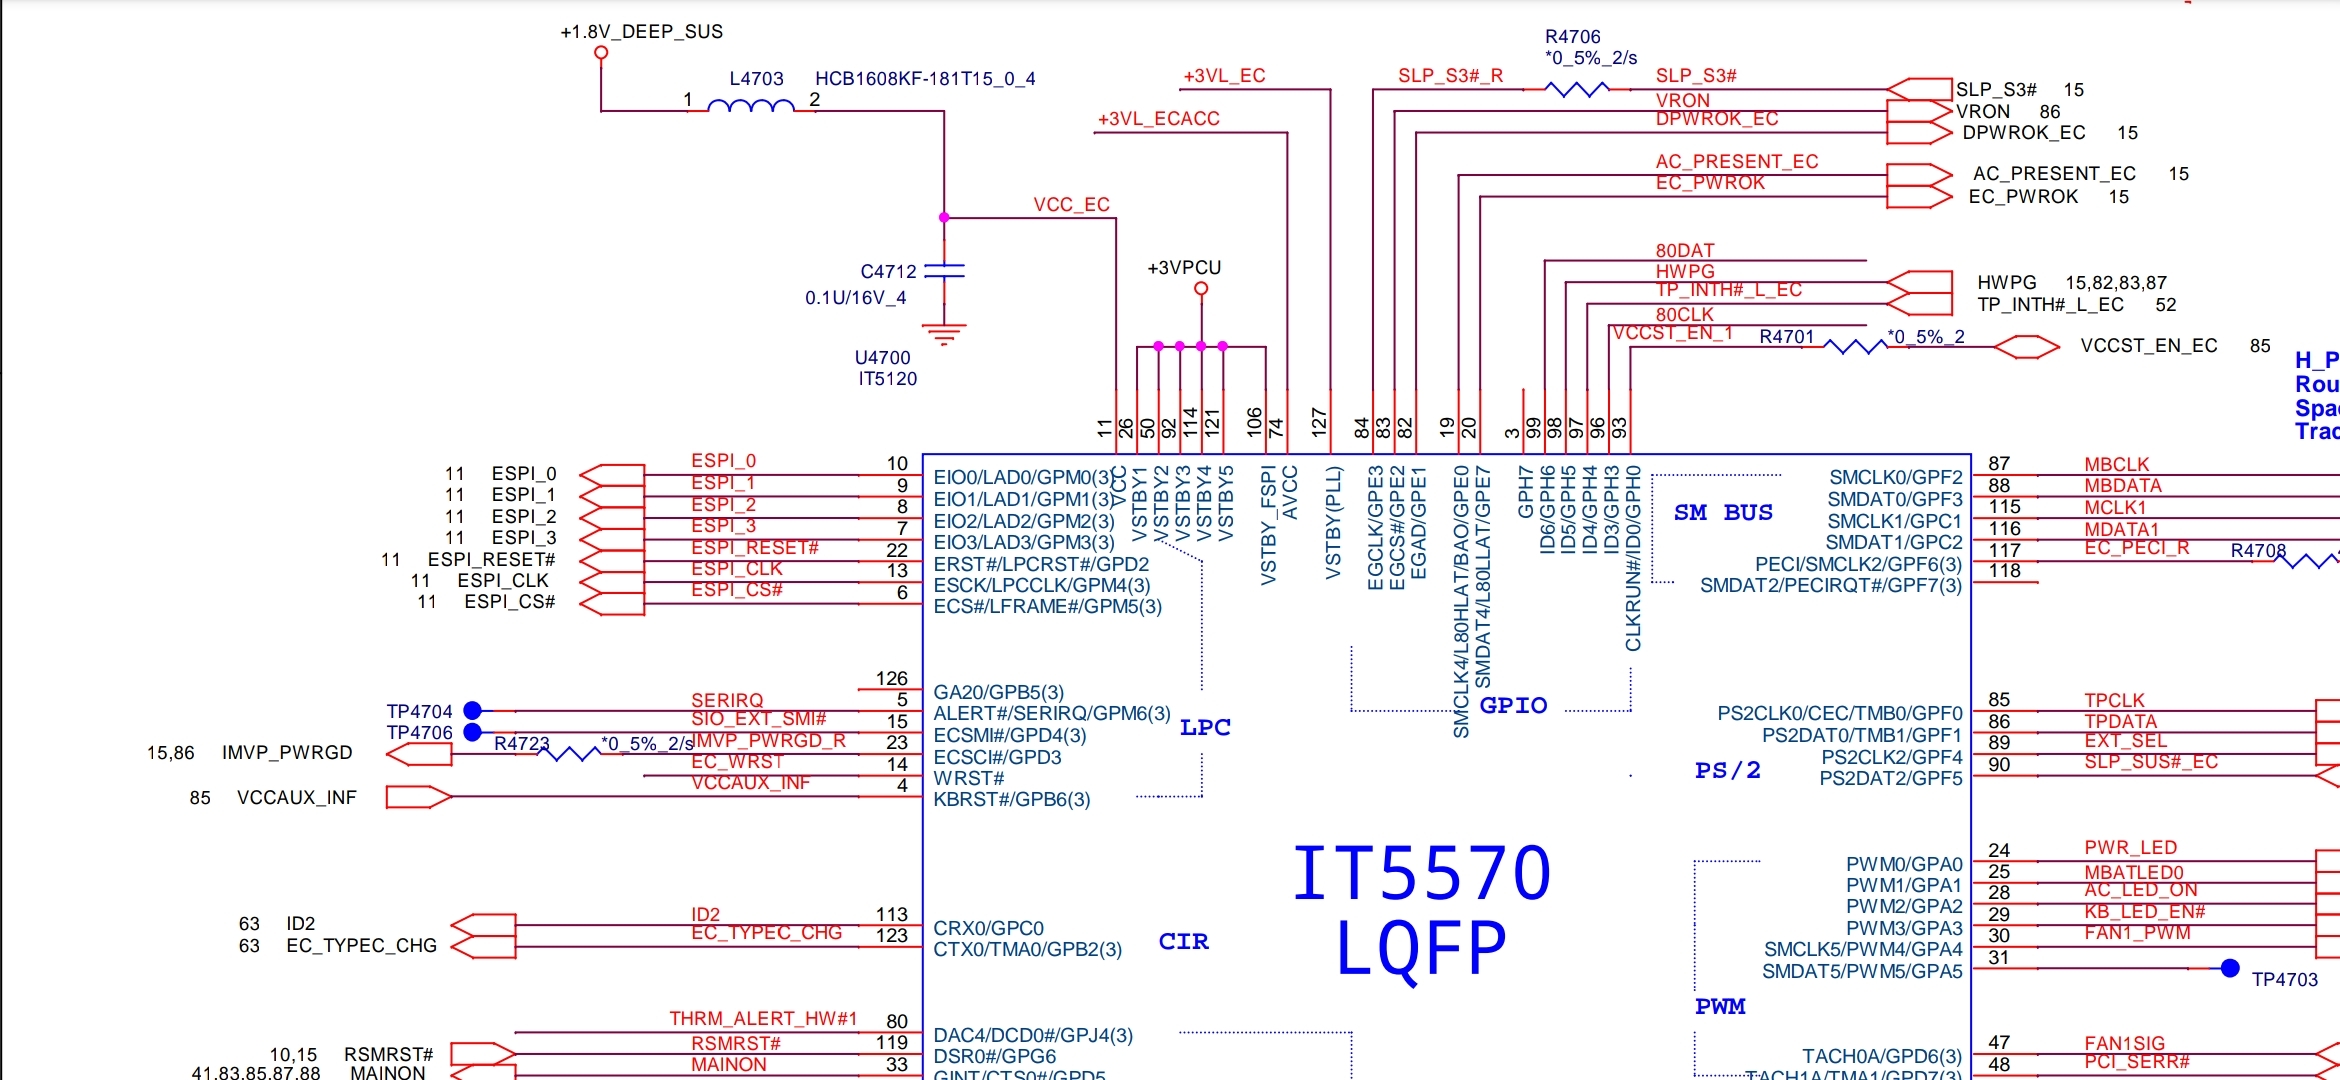Select the SM BUS group label
The width and height of the screenshot is (2340, 1080).
tap(1723, 512)
